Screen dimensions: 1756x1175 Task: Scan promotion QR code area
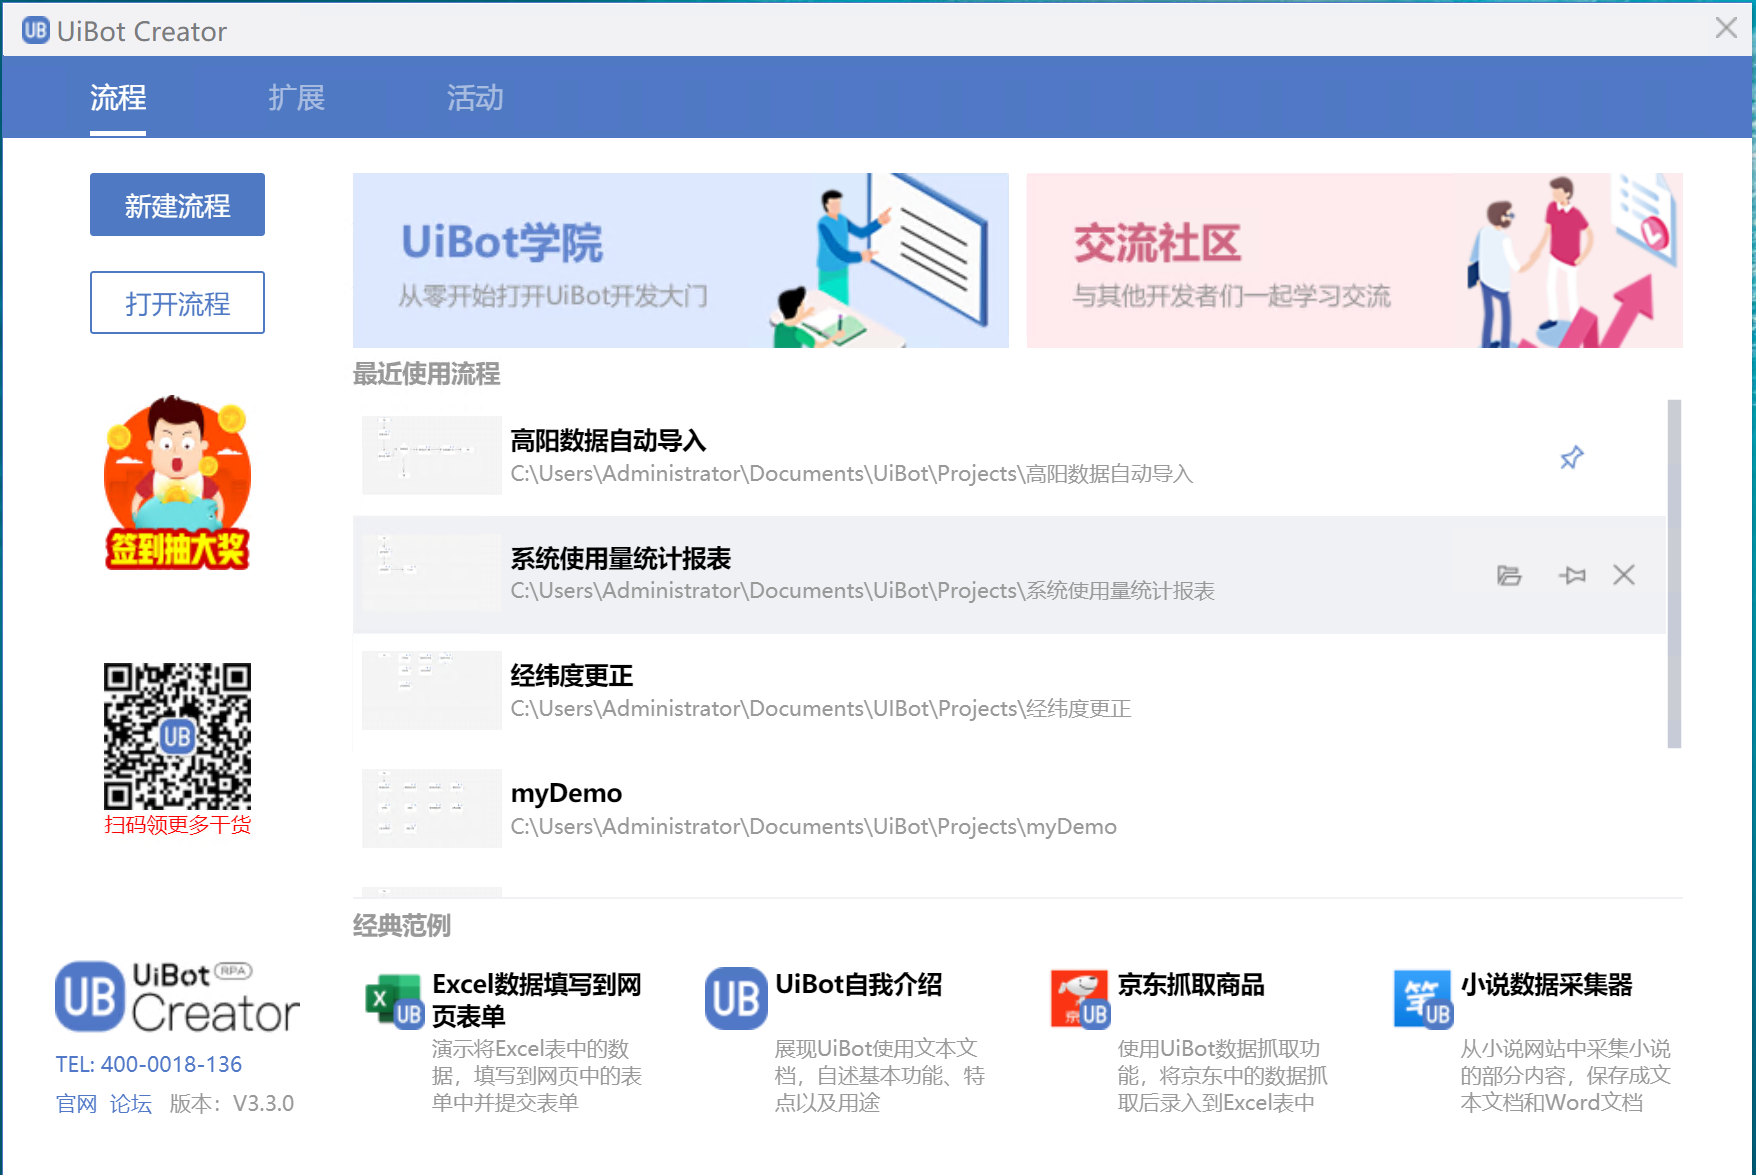coord(176,737)
